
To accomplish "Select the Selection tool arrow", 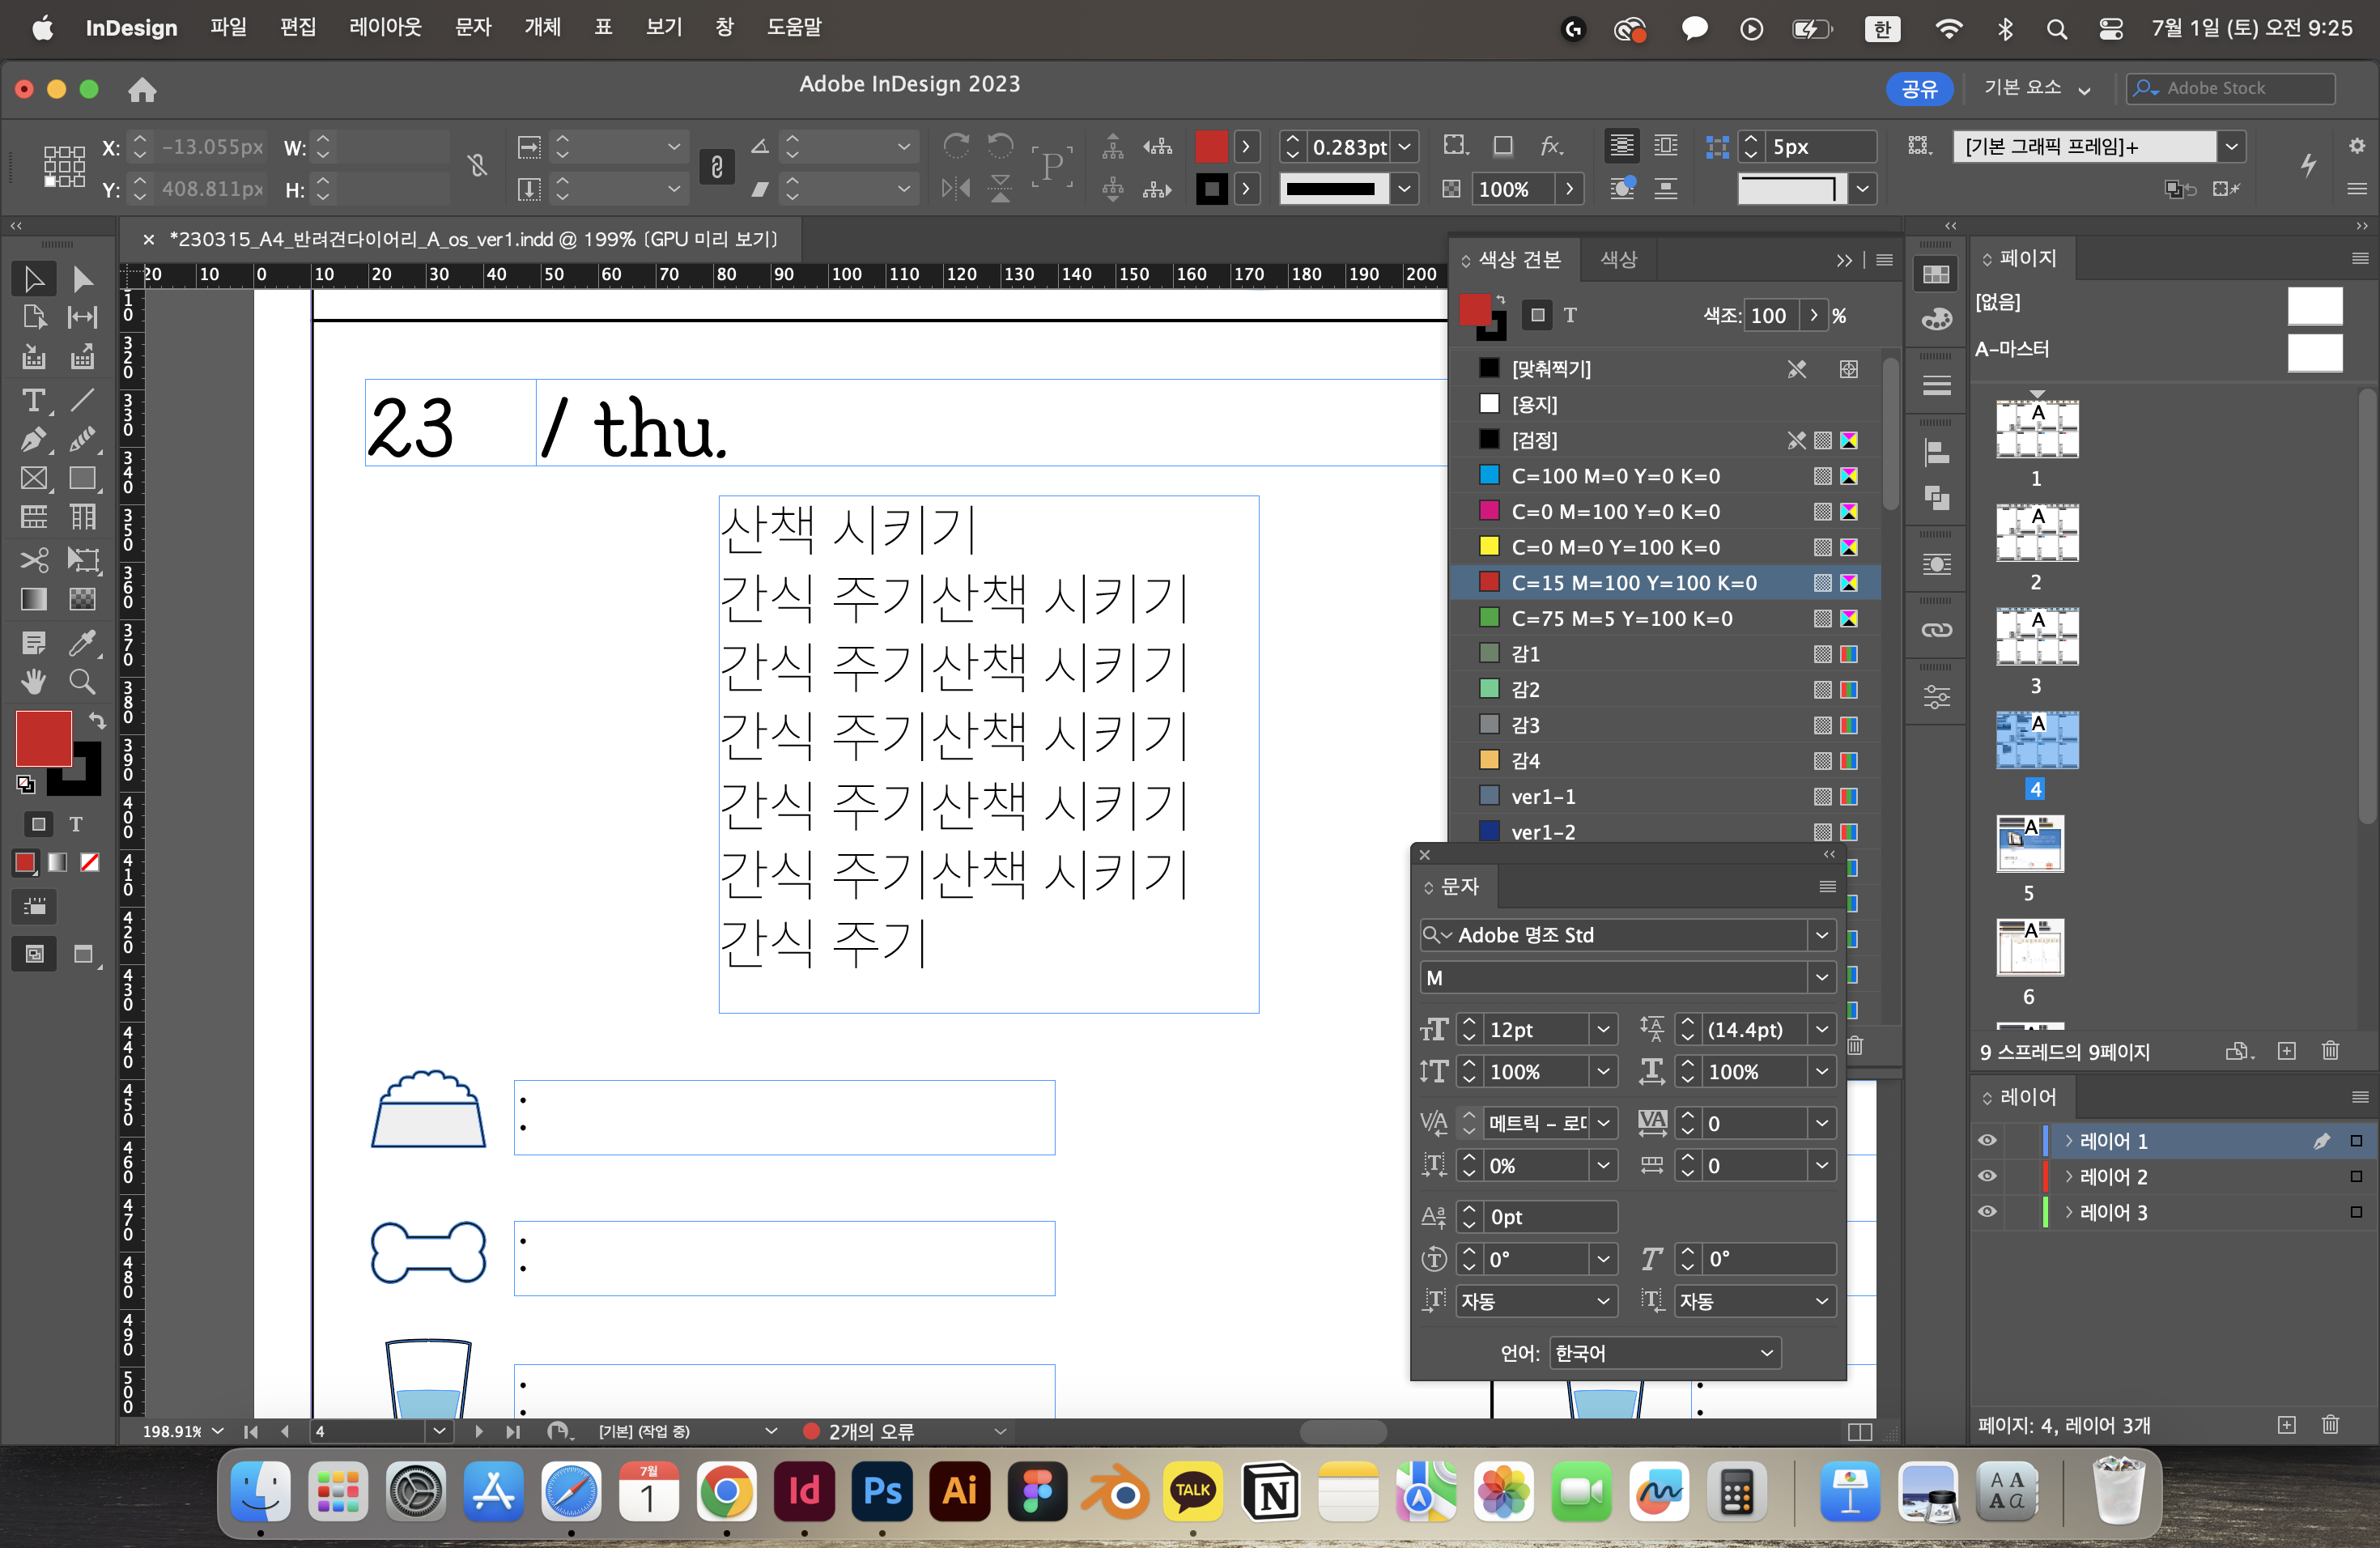I will point(33,278).
